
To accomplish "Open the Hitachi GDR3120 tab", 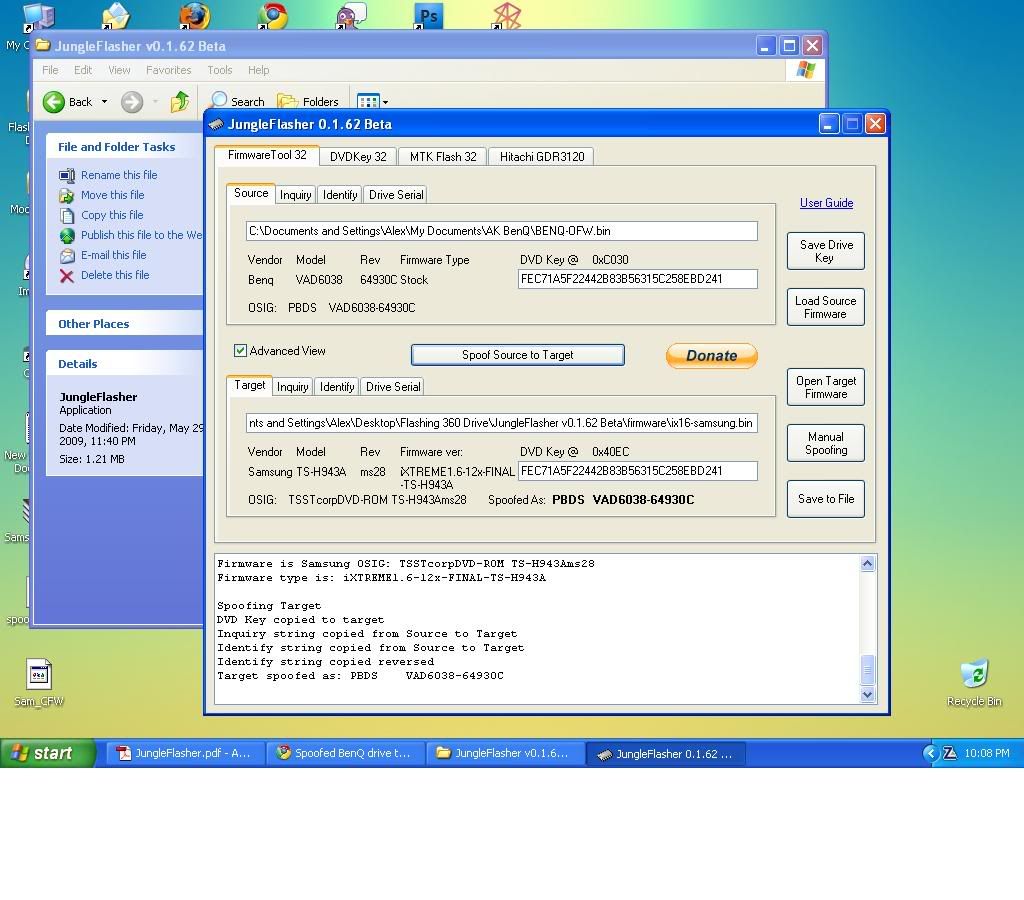I will (x=542, y=156).
